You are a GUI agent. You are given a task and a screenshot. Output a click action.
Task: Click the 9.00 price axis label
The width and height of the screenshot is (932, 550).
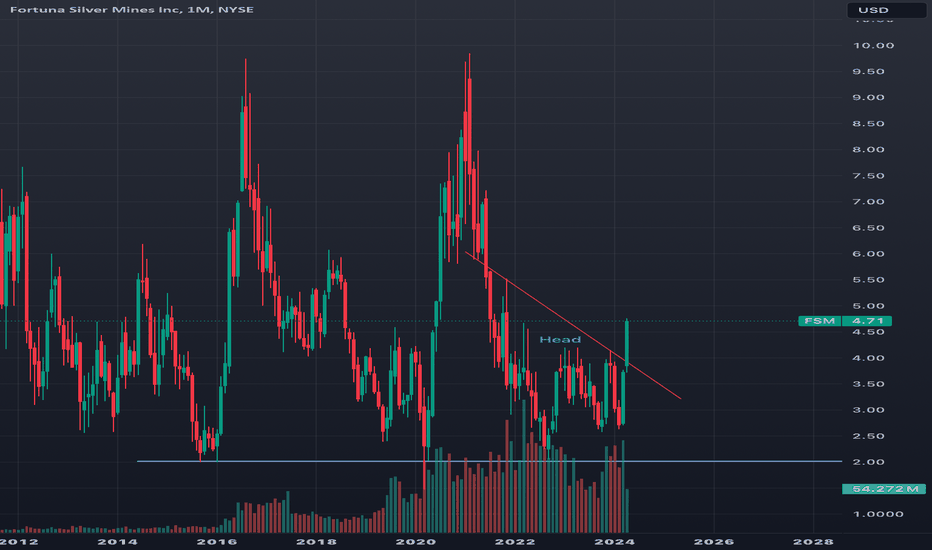pyautogui.click(x=868, y=98)
